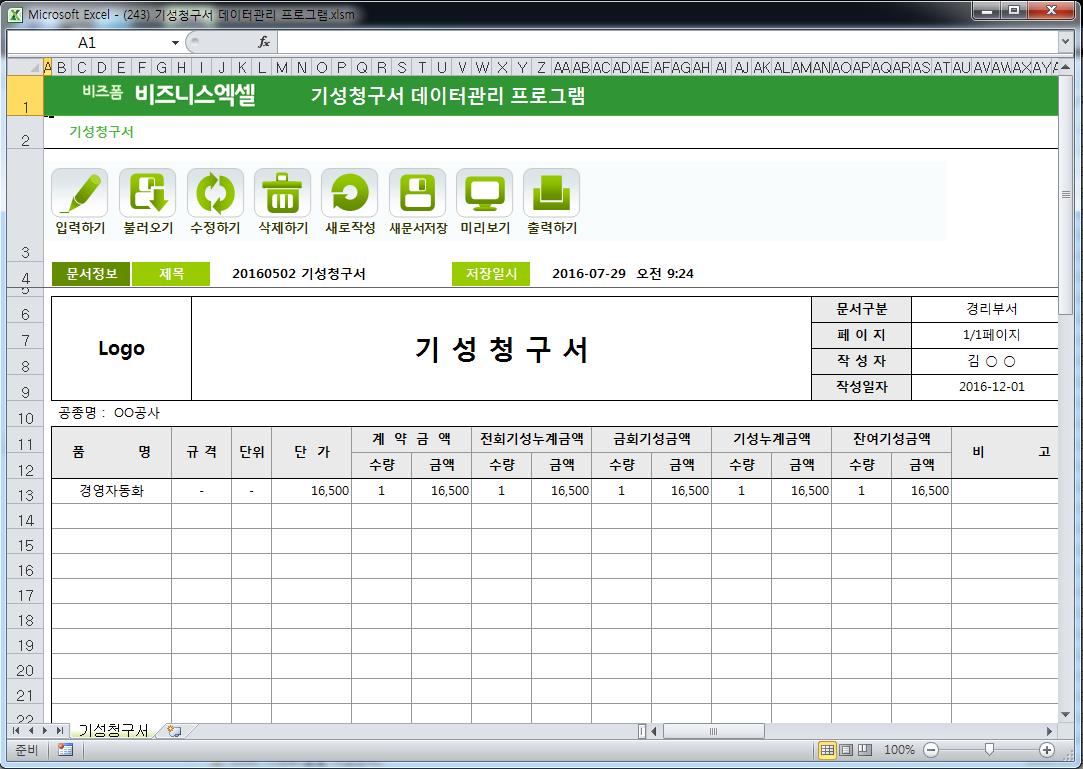The image size is (1083, 769).
Task: Click the 출력하기 printer icon
Action: coord(551,192)
